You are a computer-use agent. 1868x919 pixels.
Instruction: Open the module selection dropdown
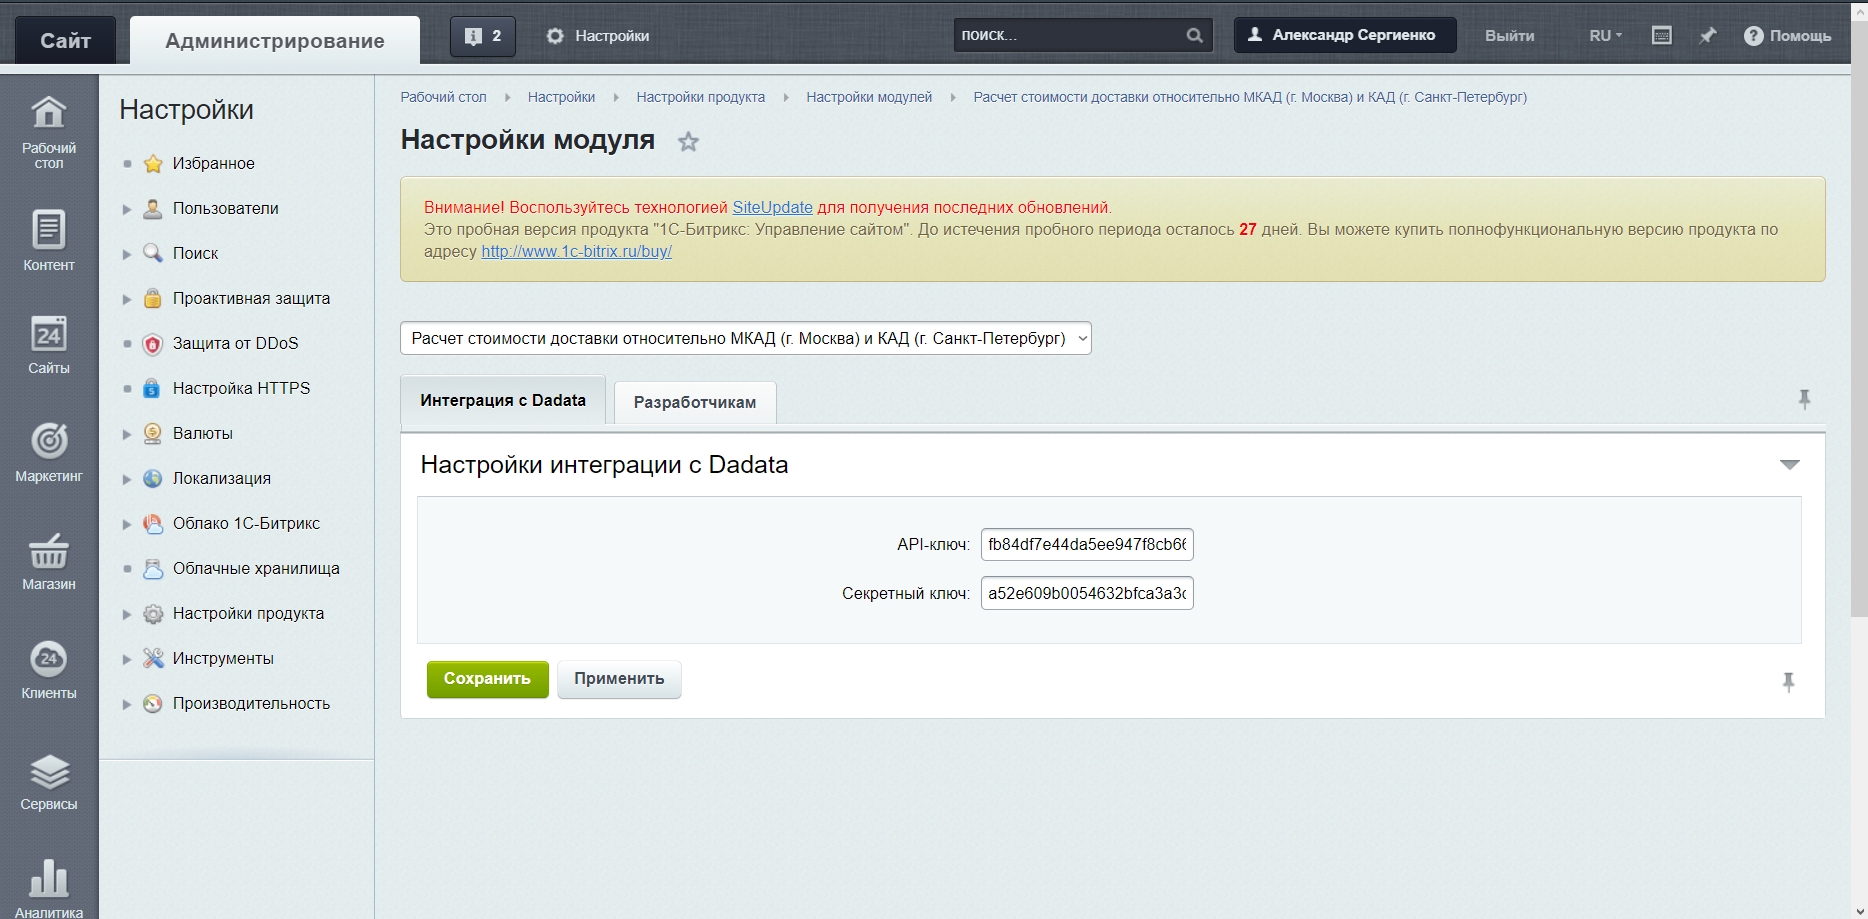click(x=745, y=338)
